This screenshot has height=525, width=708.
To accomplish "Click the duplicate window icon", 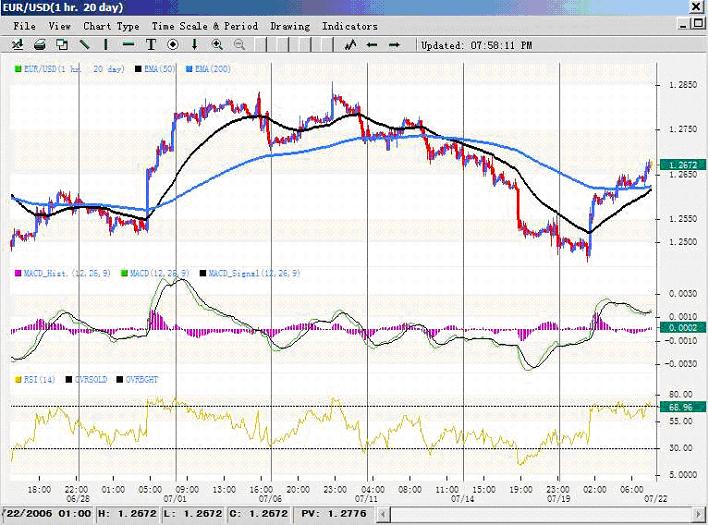I will click(x=62, y=45).
